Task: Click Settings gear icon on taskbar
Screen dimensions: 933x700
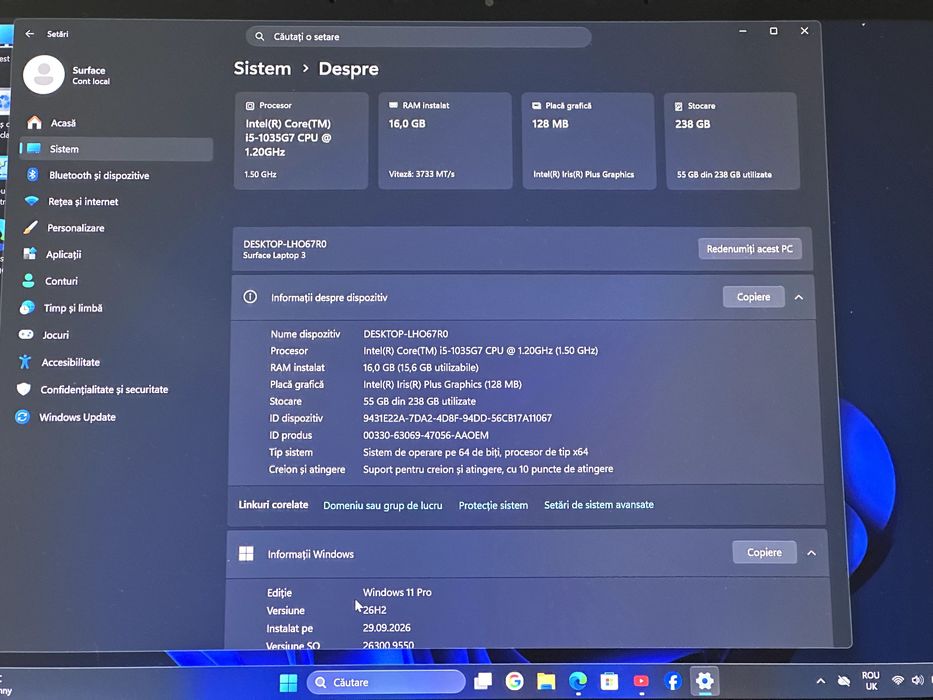Action: click(705, 681)
